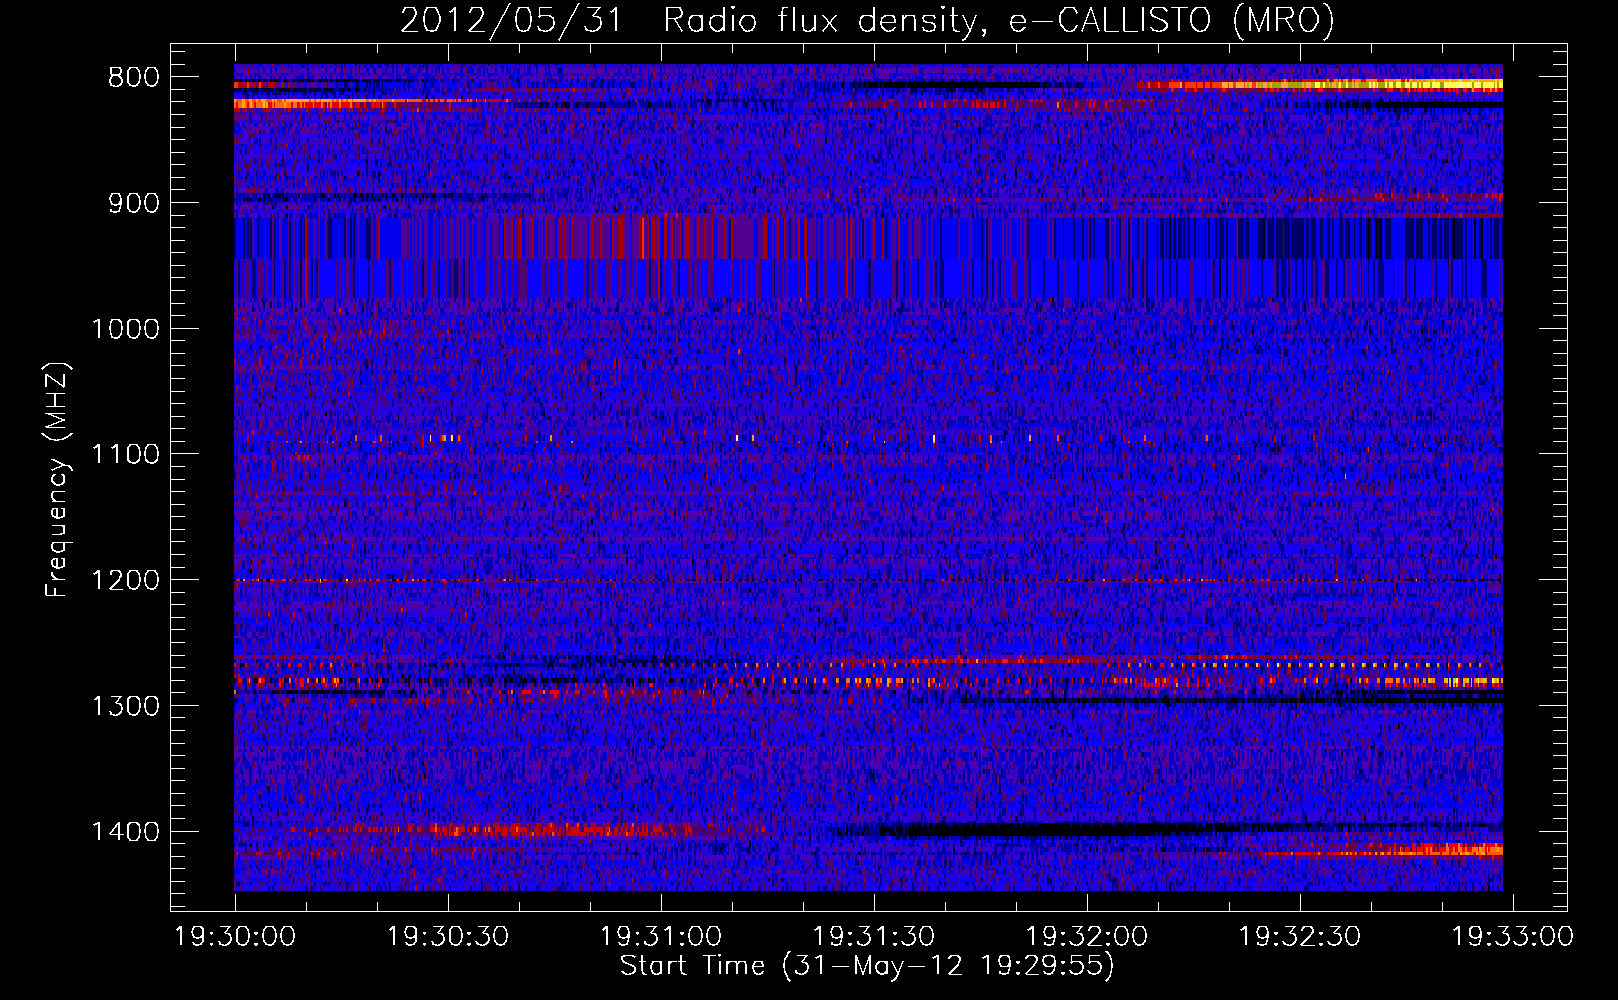Click the 'Start Time (31-May-12 19:29:55)' label

[867, 966]
